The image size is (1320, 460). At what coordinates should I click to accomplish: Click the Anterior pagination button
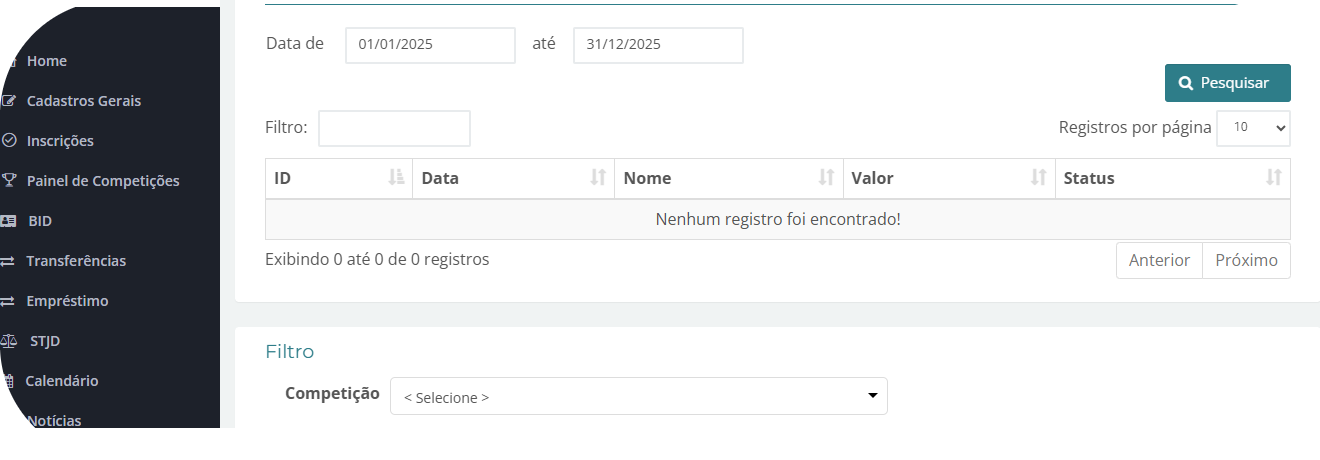[x=1159, y=260]
